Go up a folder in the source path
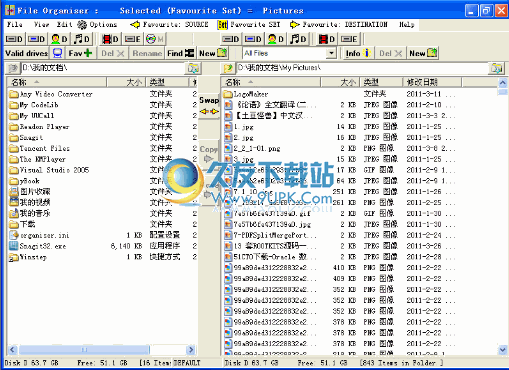 click(x=13, y=68)
